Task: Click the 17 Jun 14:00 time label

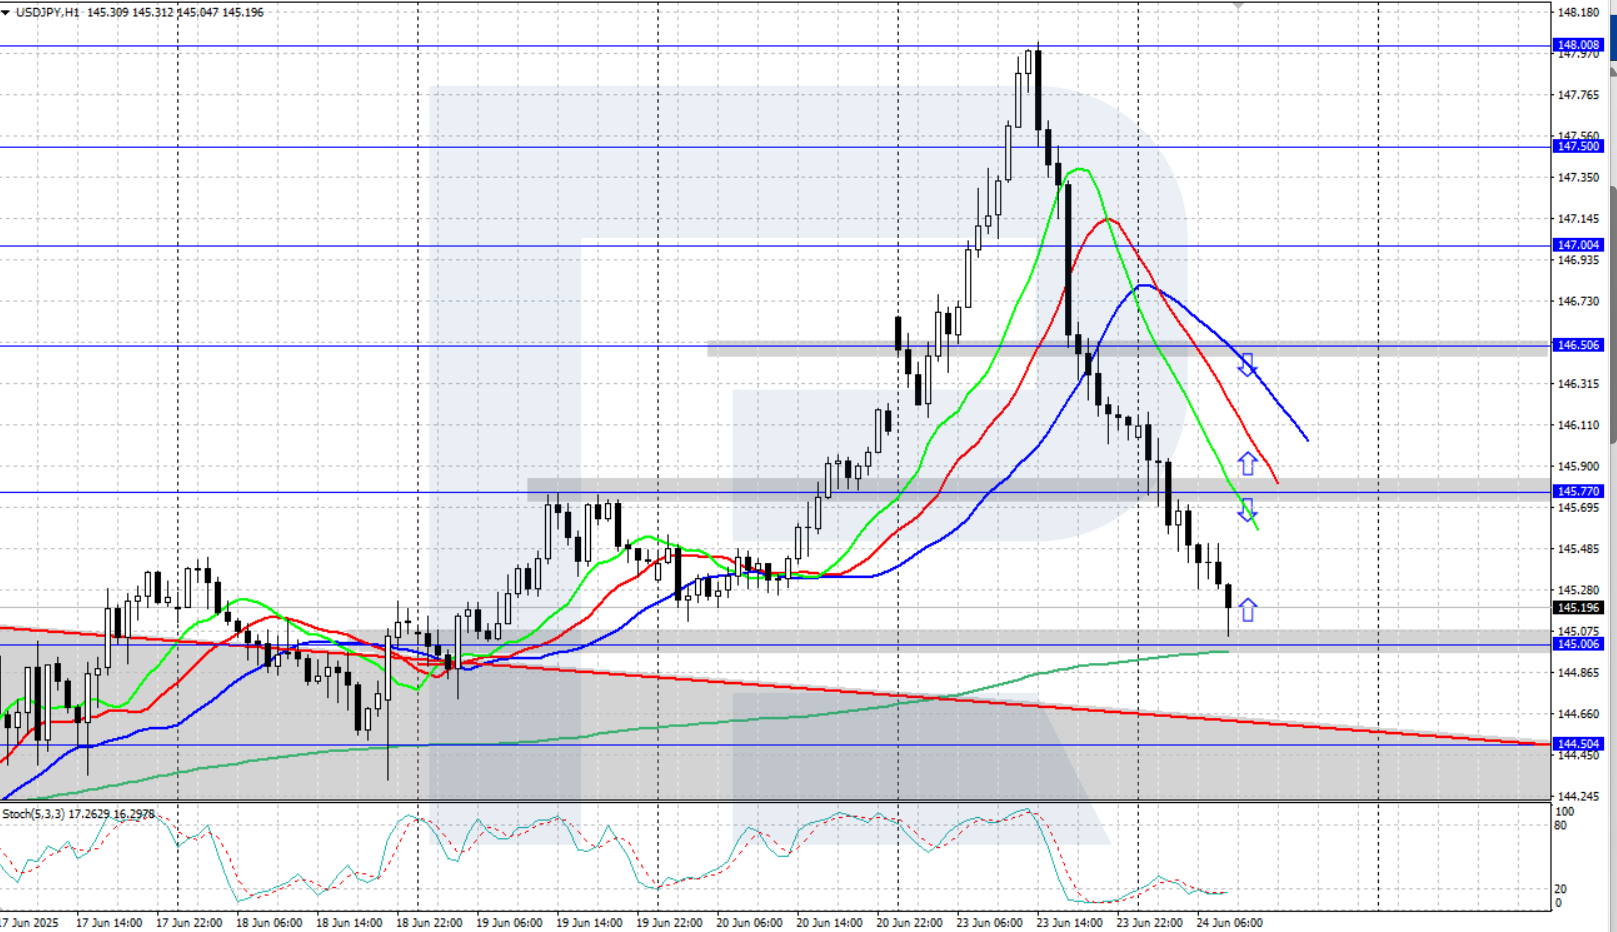Action: pos(109,923)
